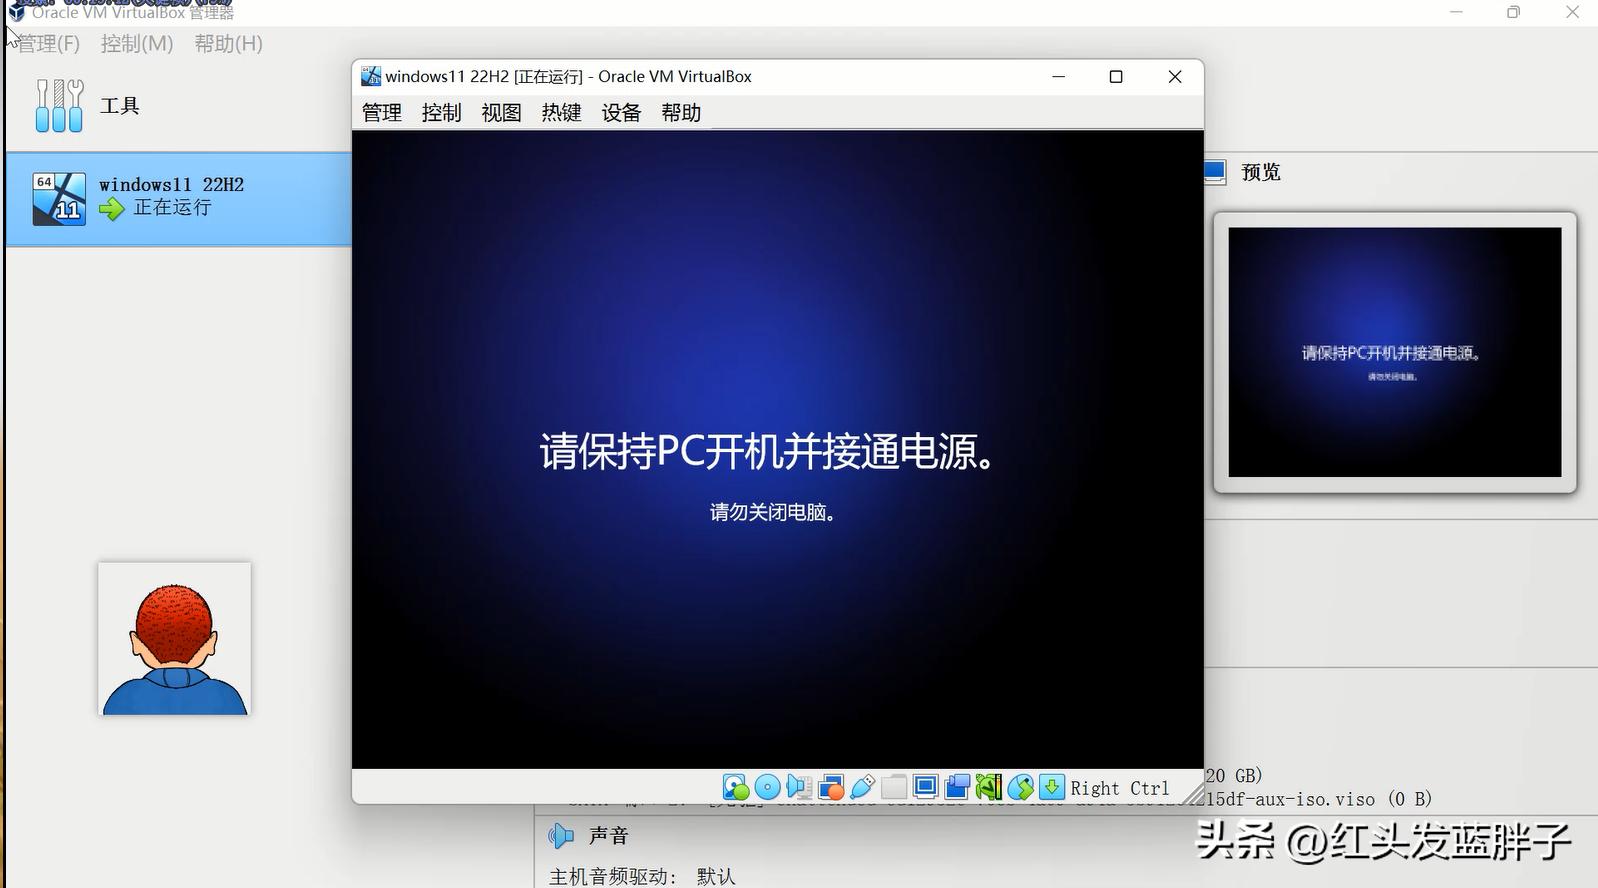Click the sound speaker icon in details pane
Image resolution: width=1598 pixels, height=888 pixels.
coord(561,835)
